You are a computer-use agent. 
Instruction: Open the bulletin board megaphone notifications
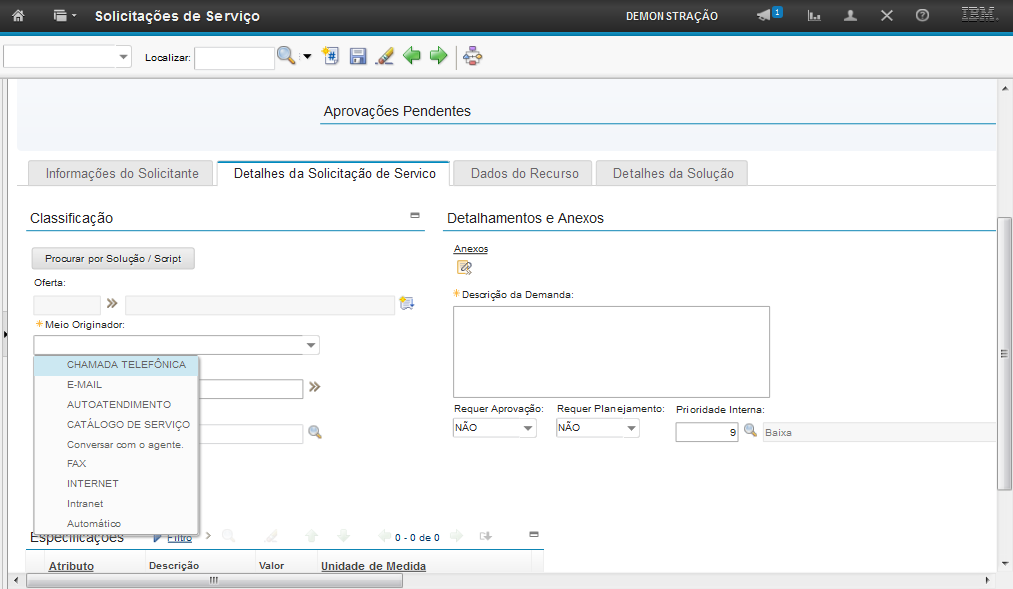click(765, 16)
